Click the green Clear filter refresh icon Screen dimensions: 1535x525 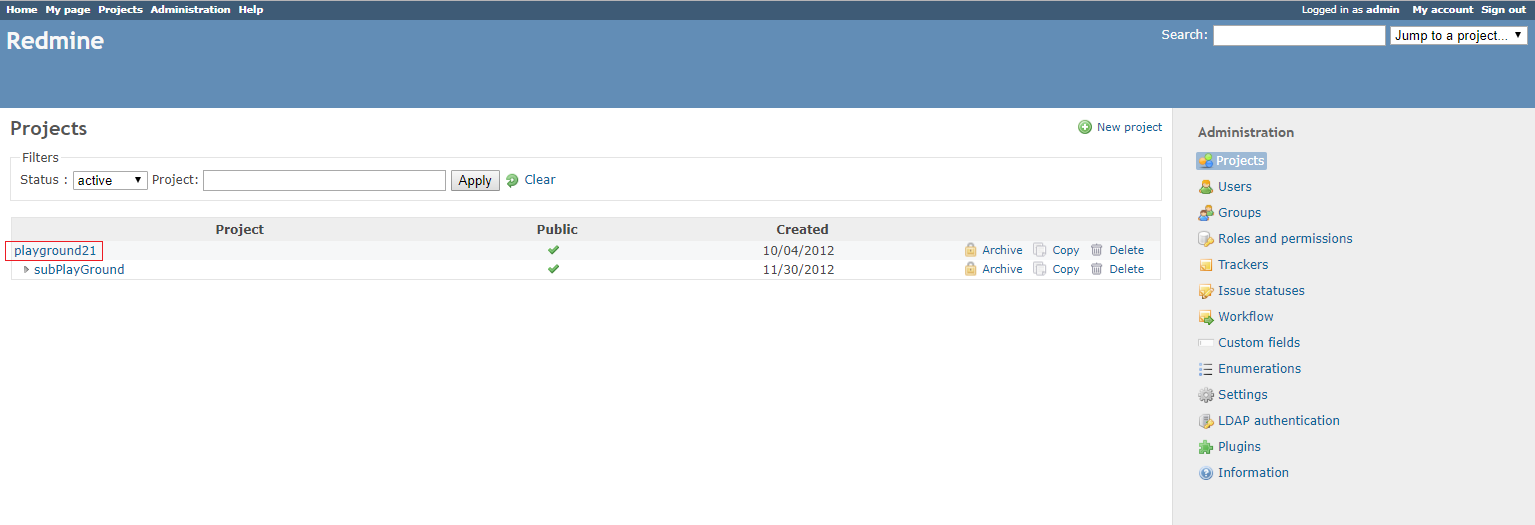(513, 181)
